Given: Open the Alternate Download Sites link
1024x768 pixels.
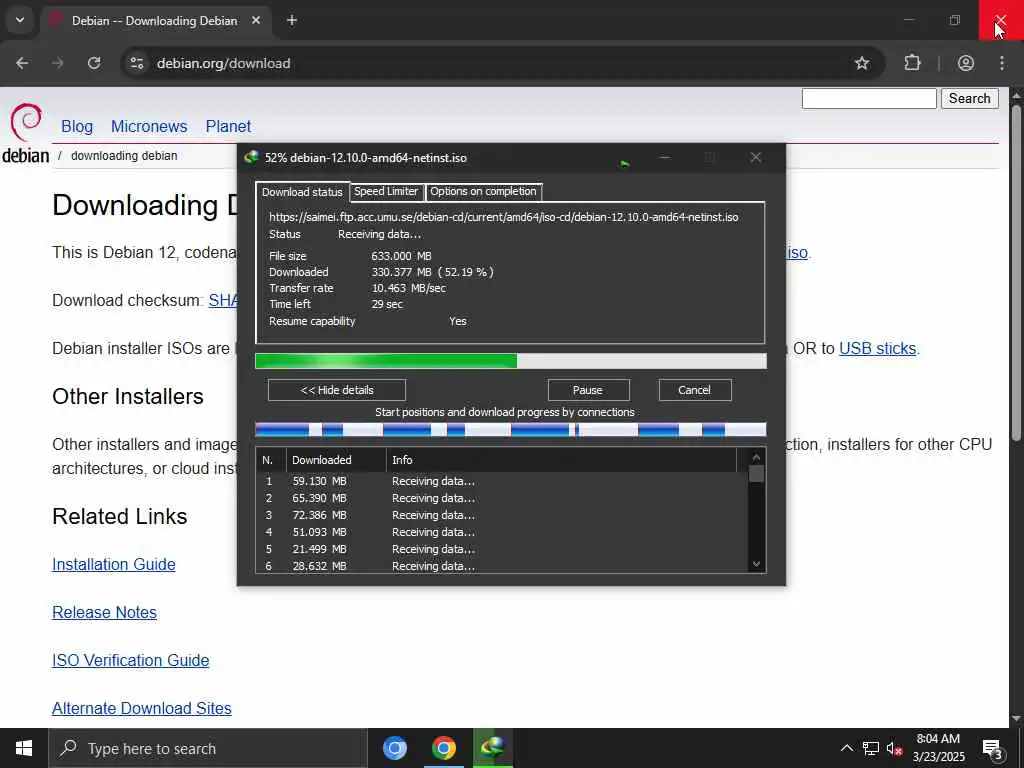Looking at the screenshot, I should tap(142, 709).
